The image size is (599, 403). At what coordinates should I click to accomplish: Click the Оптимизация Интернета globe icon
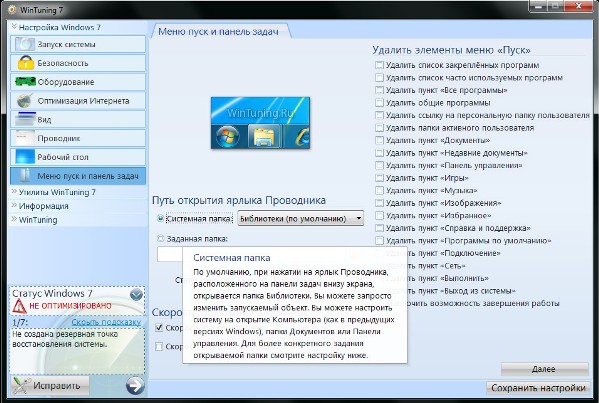(x=24, y=100)
